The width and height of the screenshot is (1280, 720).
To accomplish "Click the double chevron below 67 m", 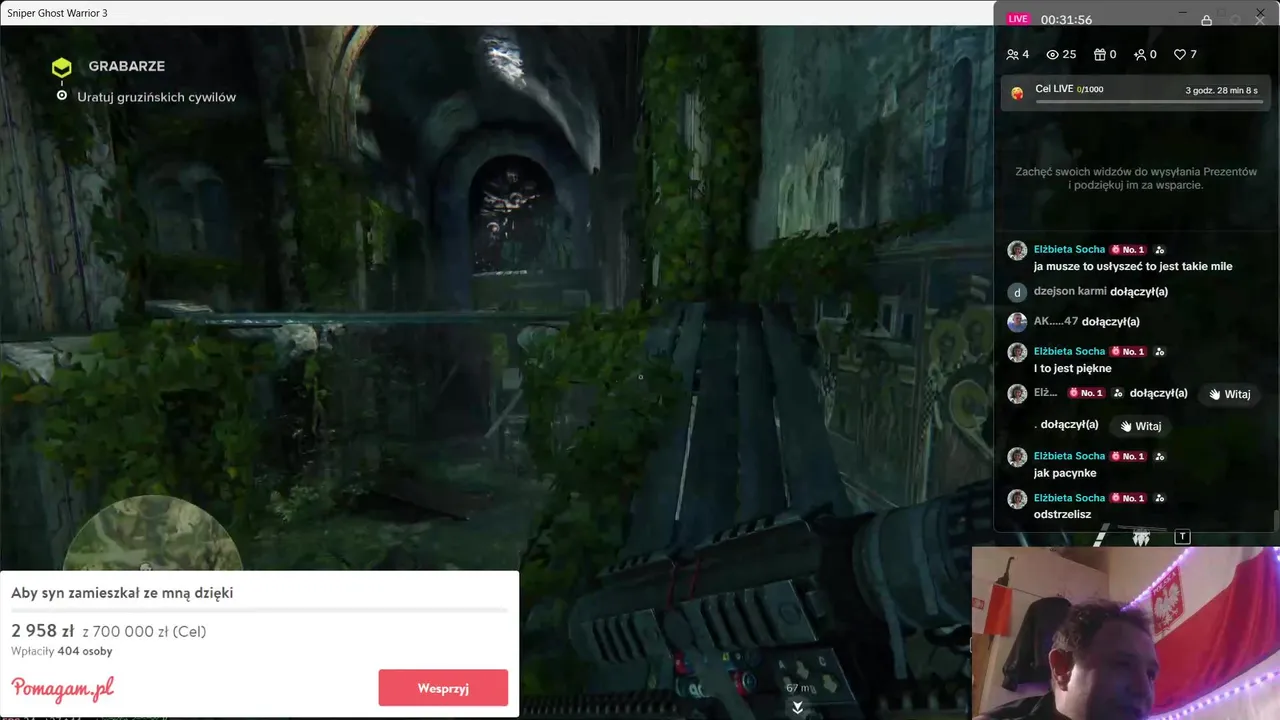I will tap(798, 707).
